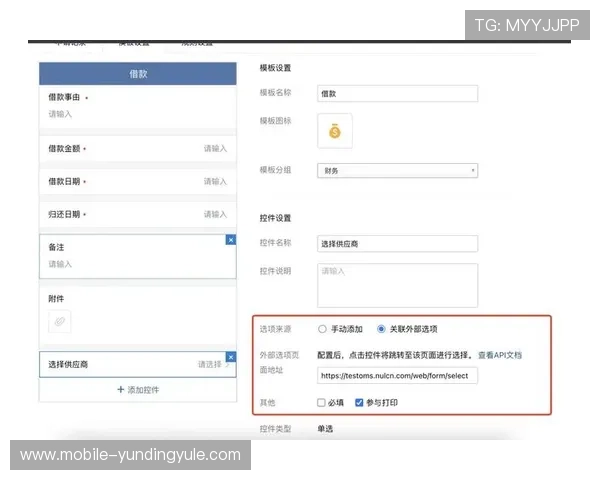600x480 pixels.
Task: Open the 模板分组 dropdown showing 财务
Action: (398, 171)
